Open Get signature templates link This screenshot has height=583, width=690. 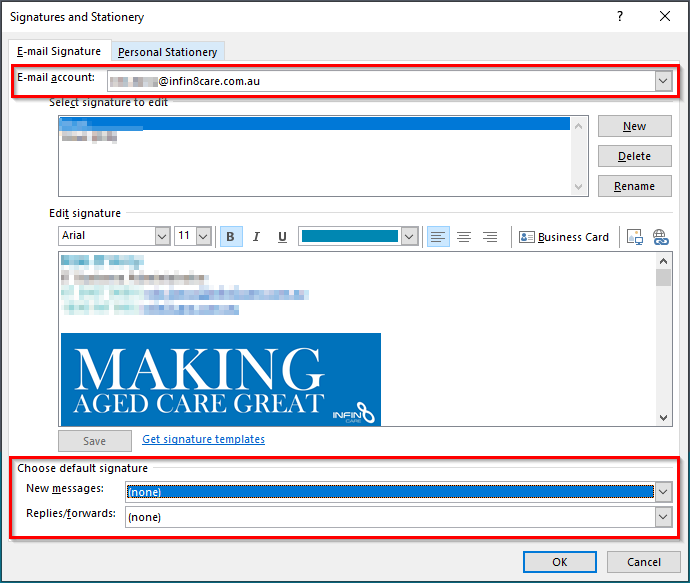point(203,439)
